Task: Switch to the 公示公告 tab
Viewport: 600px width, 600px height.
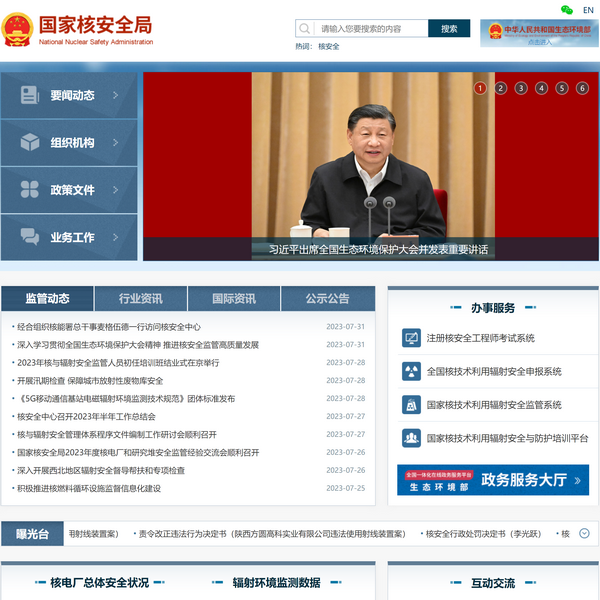Action: tap(327, 298)
